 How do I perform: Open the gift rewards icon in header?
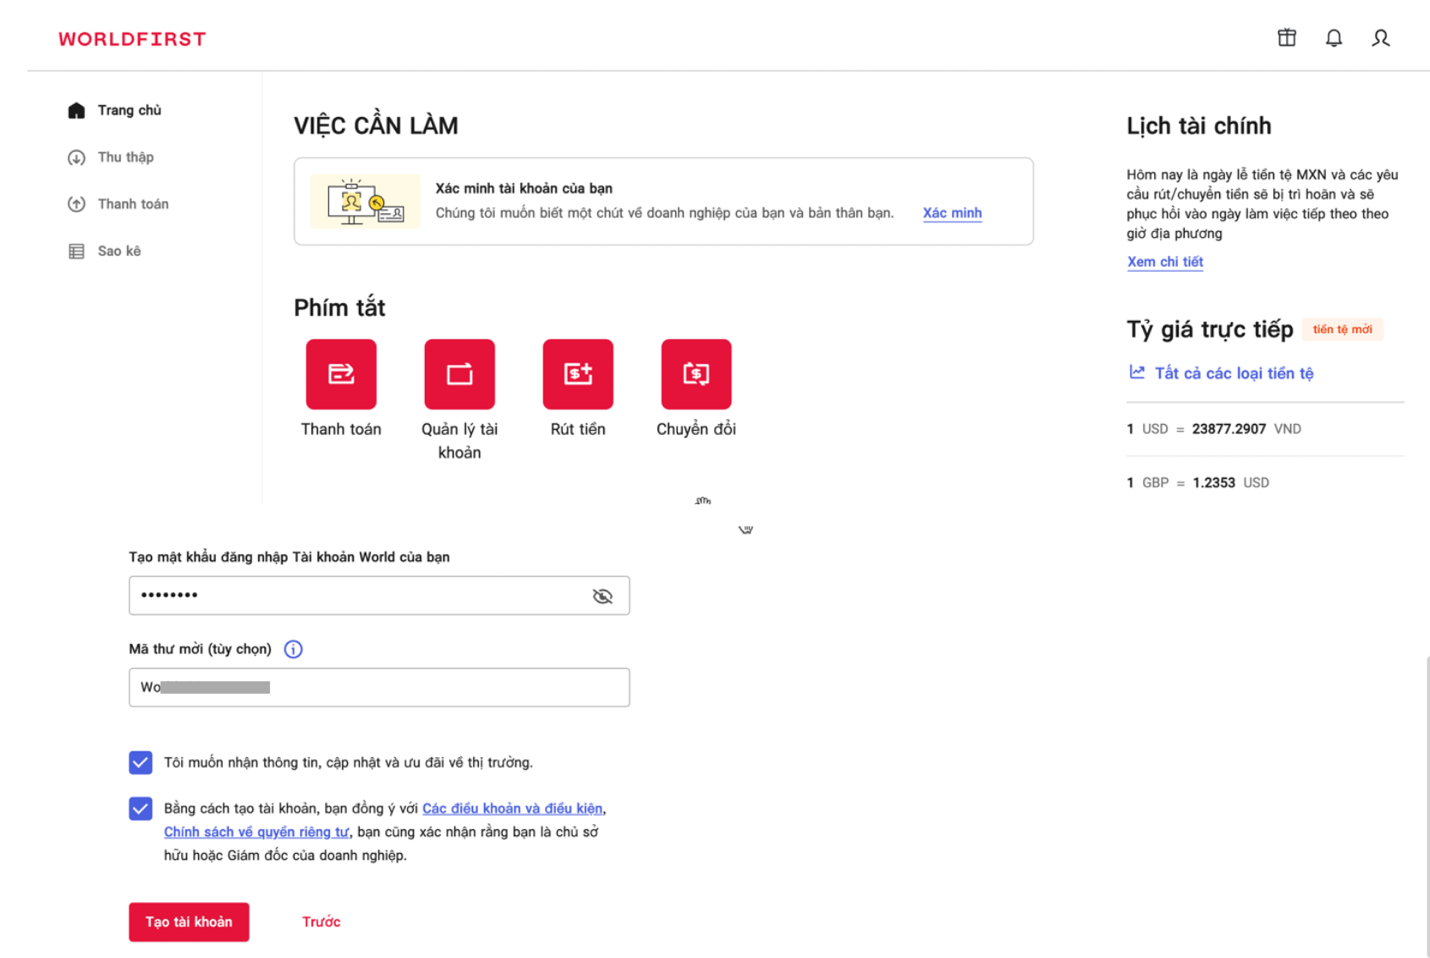pos(1286,38)
